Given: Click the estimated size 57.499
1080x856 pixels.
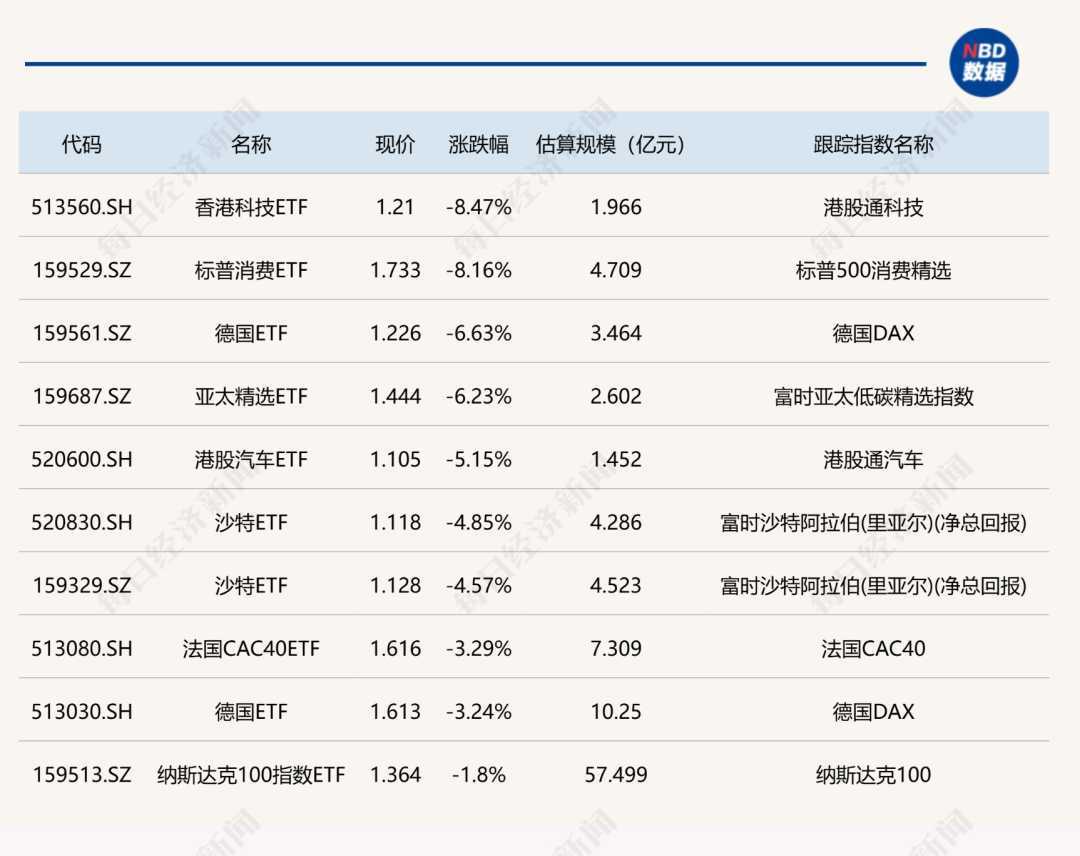Looking at the screenshot, I should click(616, 775).
